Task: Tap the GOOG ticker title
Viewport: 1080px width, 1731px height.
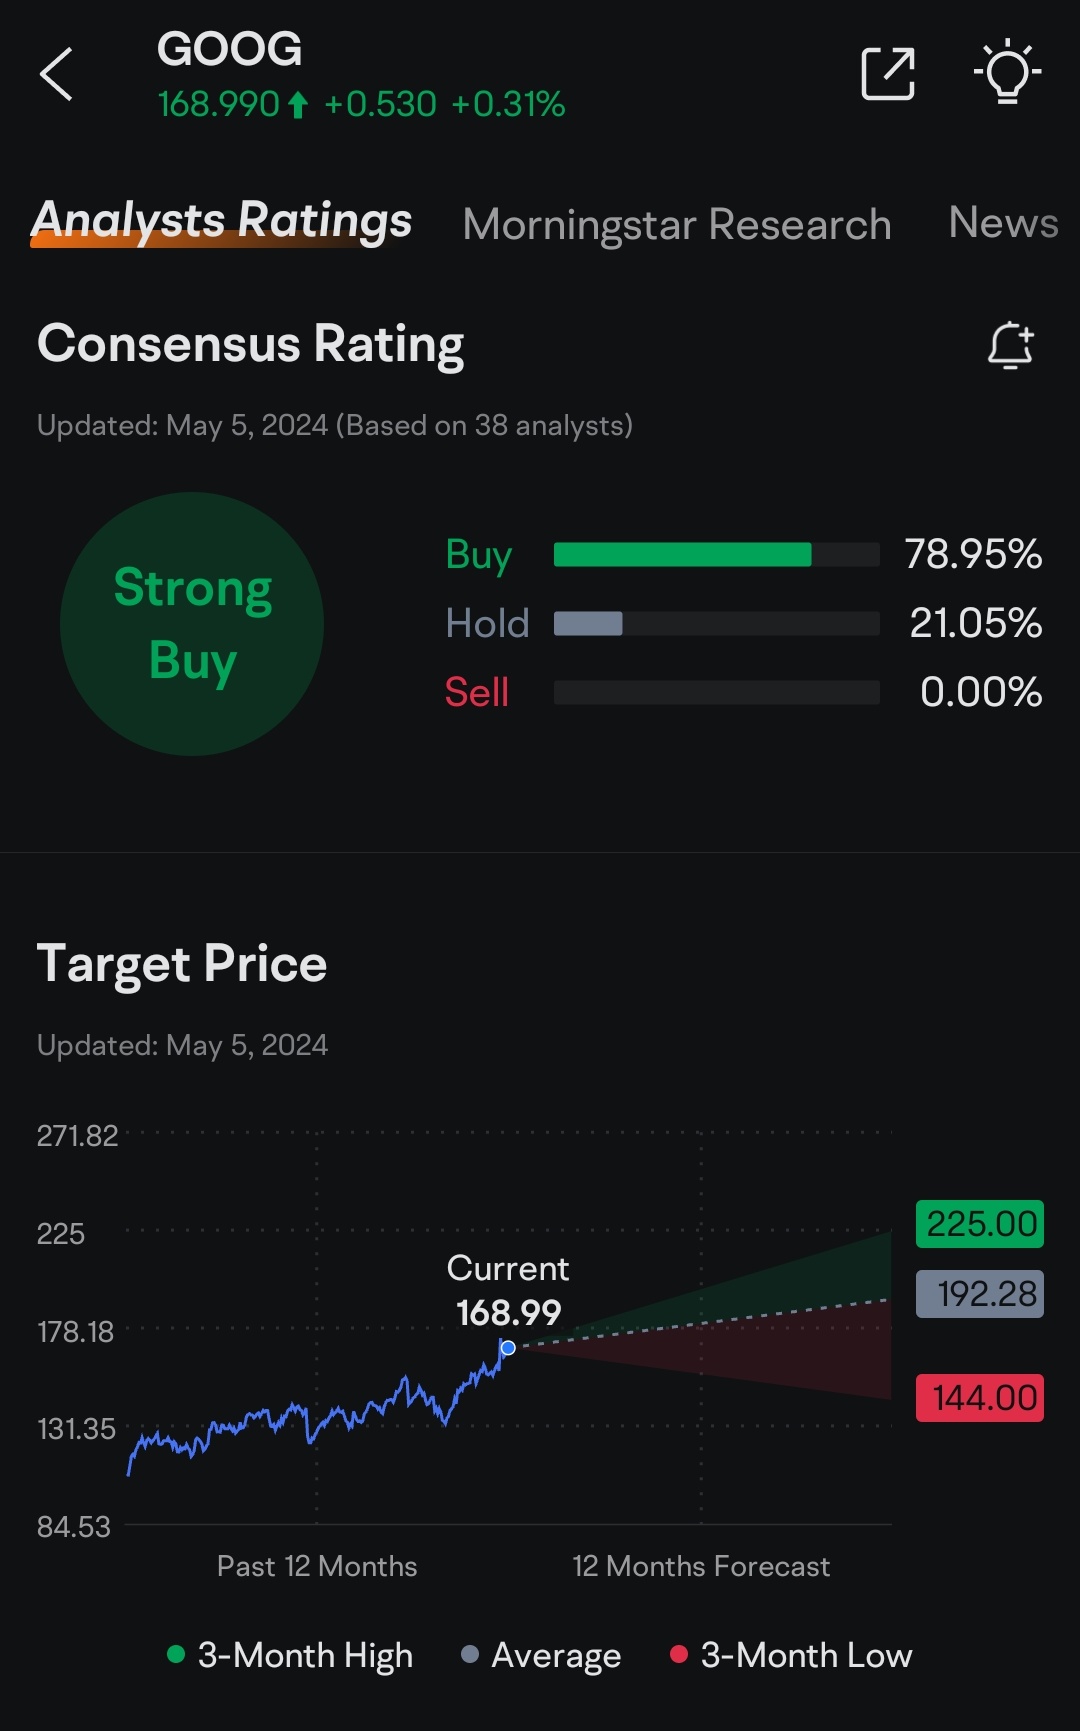Action: (229, 49)
